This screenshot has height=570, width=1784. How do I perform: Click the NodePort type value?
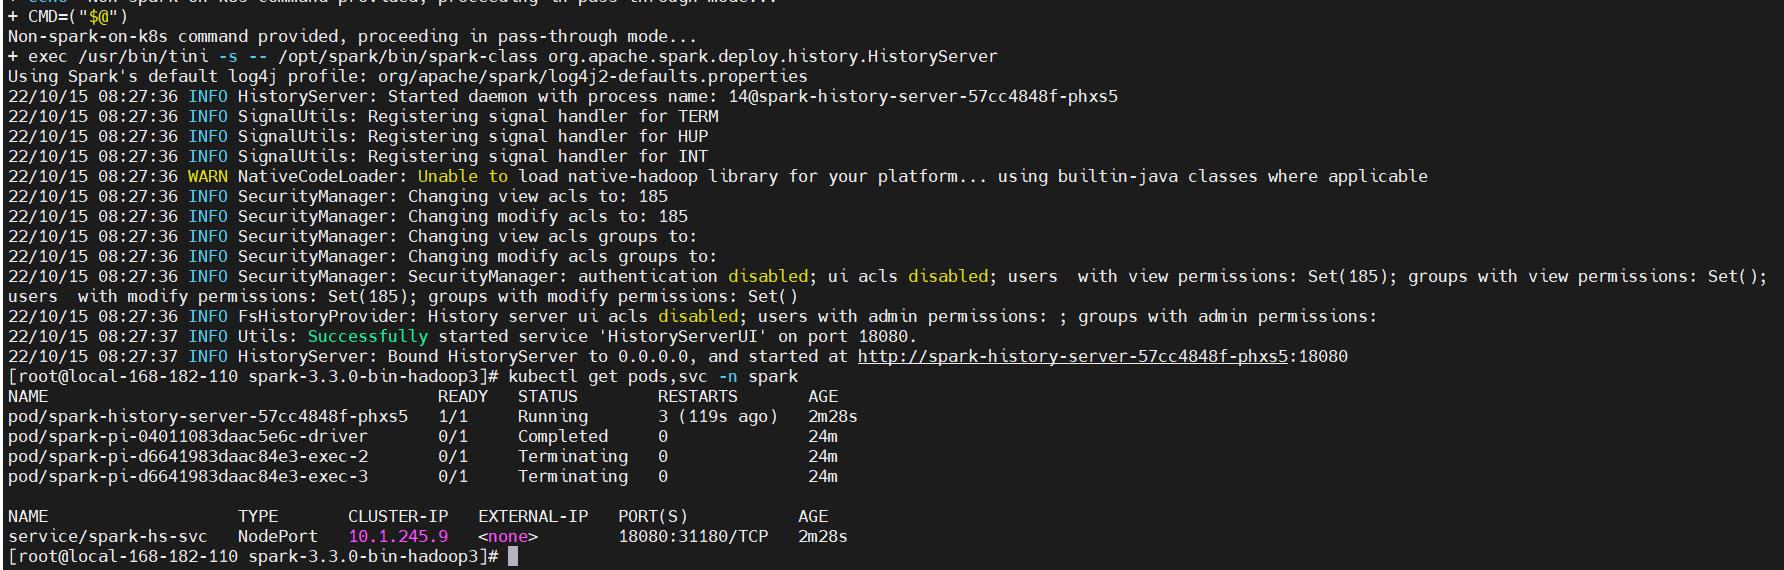coord(278,536)
